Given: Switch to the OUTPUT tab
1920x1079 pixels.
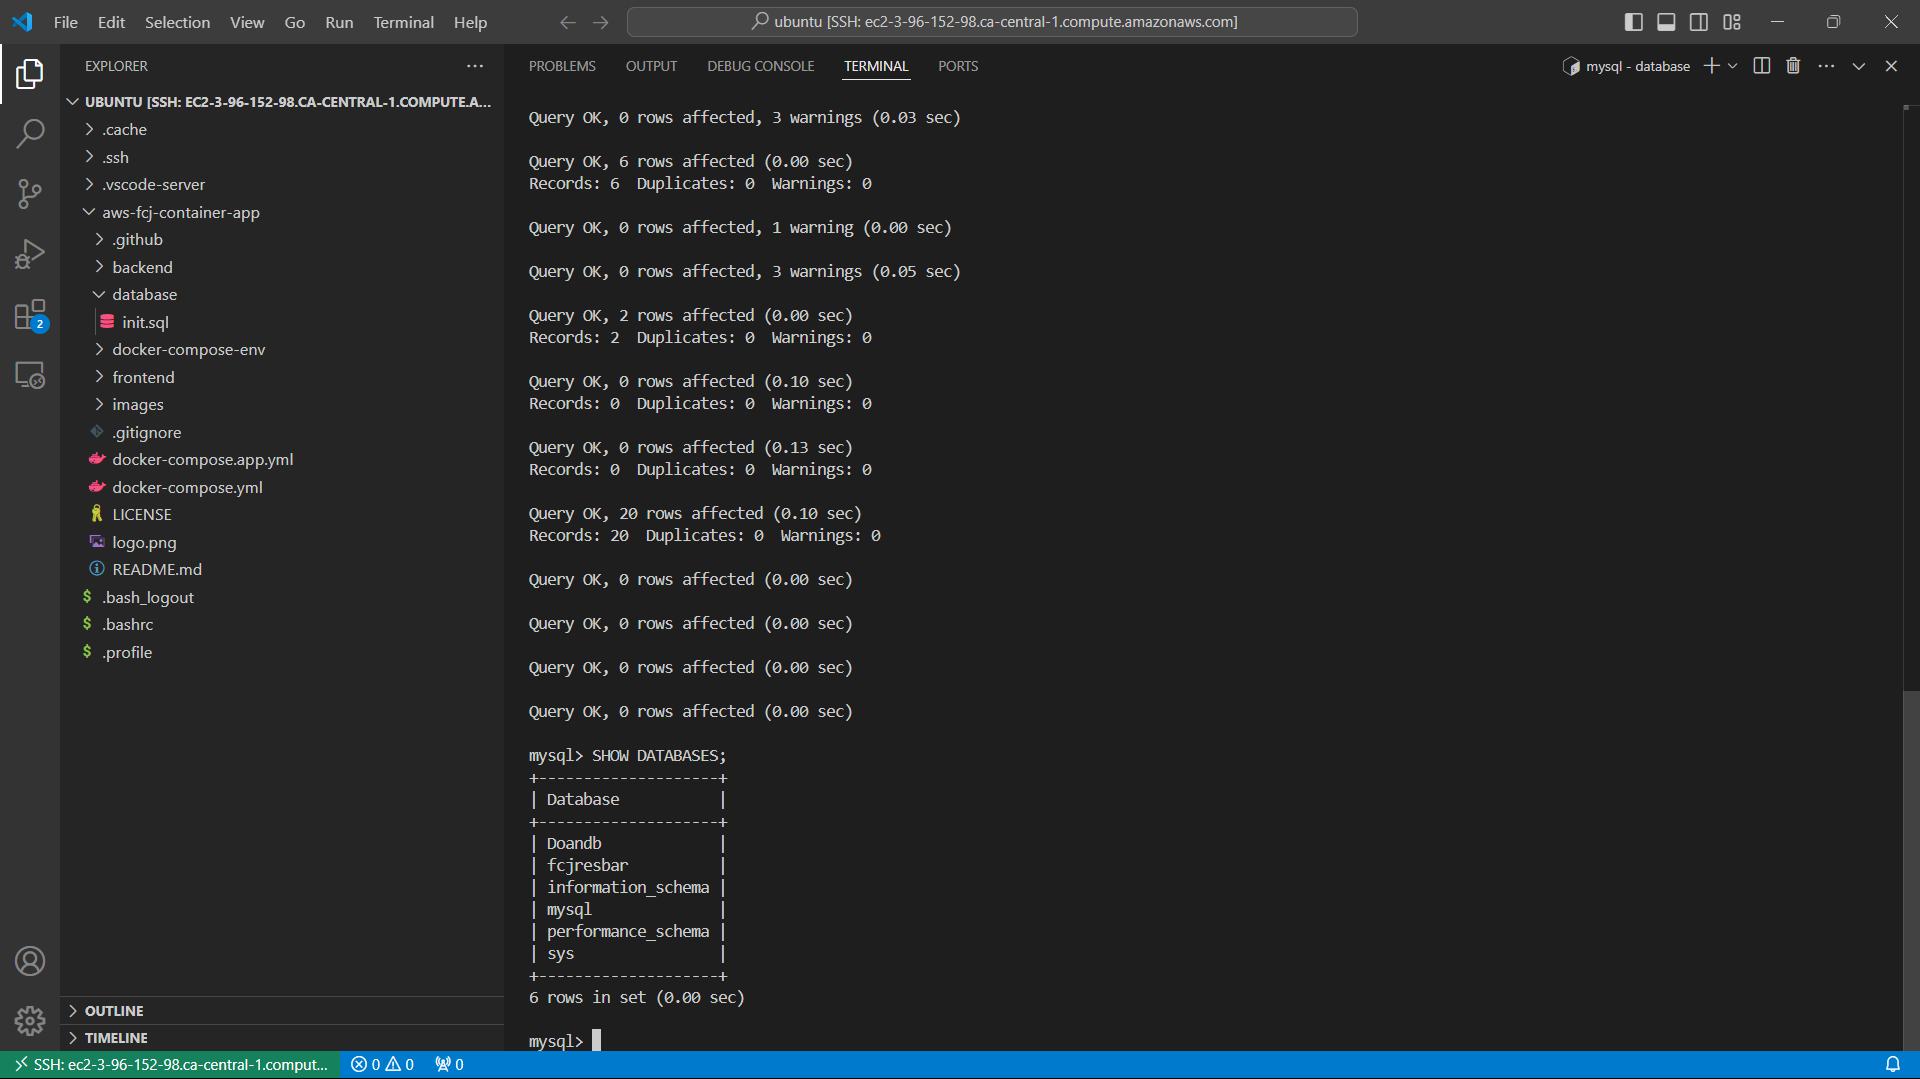Looking at the screenshot, I should (x=651, y=66).
